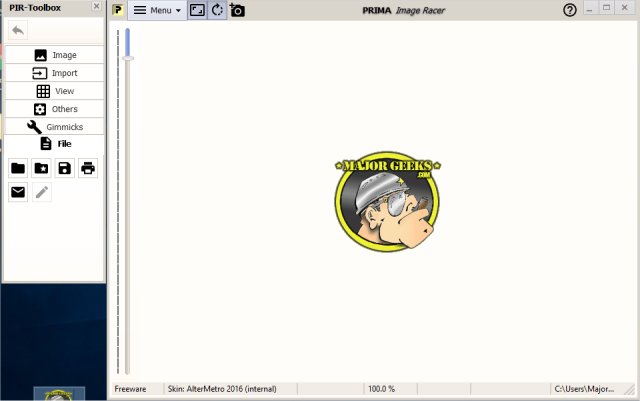Click the camera screenshot icon
Screen dimensions: 640x401
click(237, 10)
